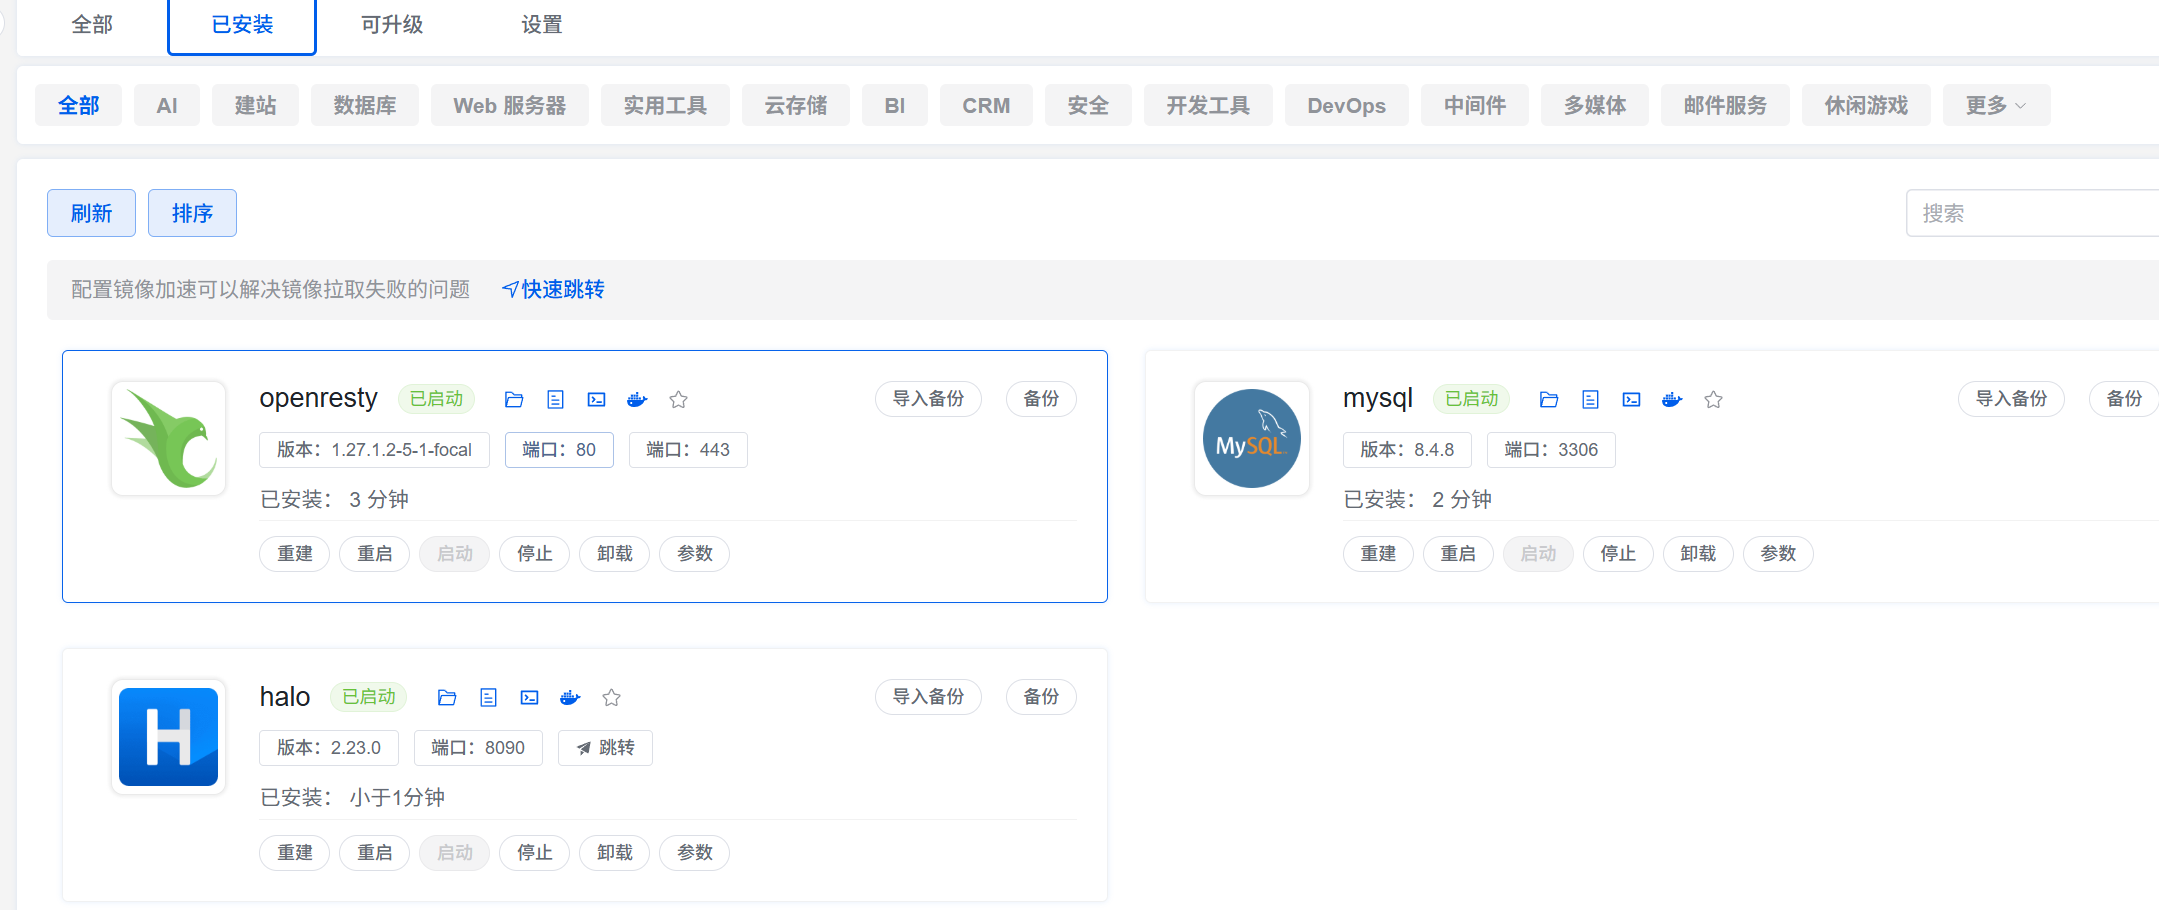Toggle the openresty favorite star

[x=678, y=400]
